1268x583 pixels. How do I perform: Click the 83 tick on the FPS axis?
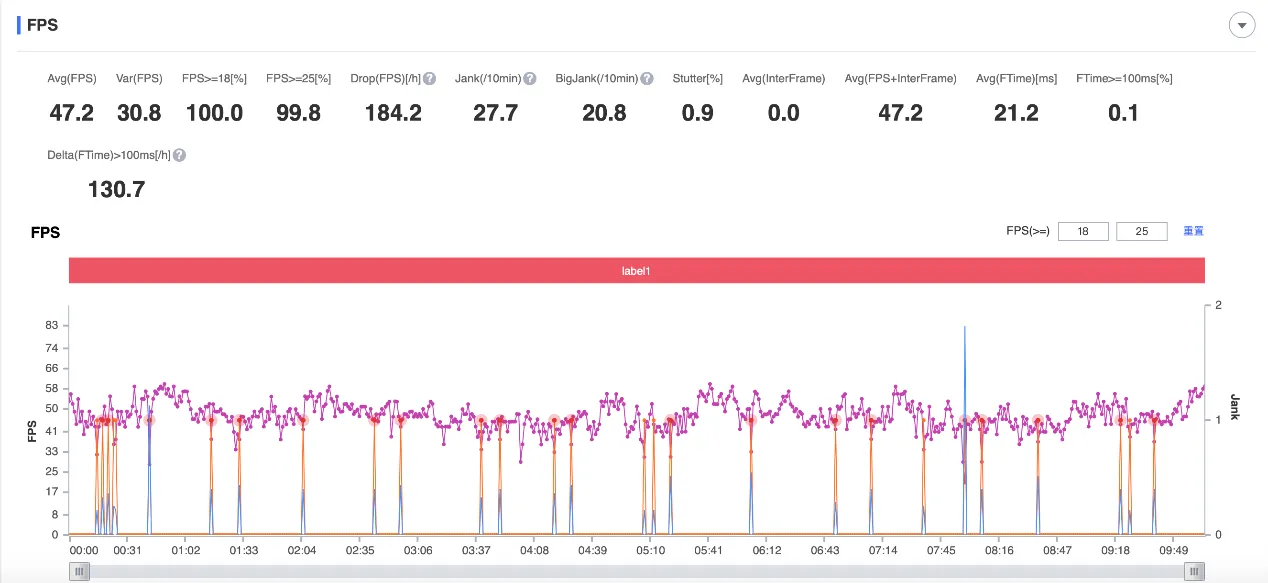point(53,326)
